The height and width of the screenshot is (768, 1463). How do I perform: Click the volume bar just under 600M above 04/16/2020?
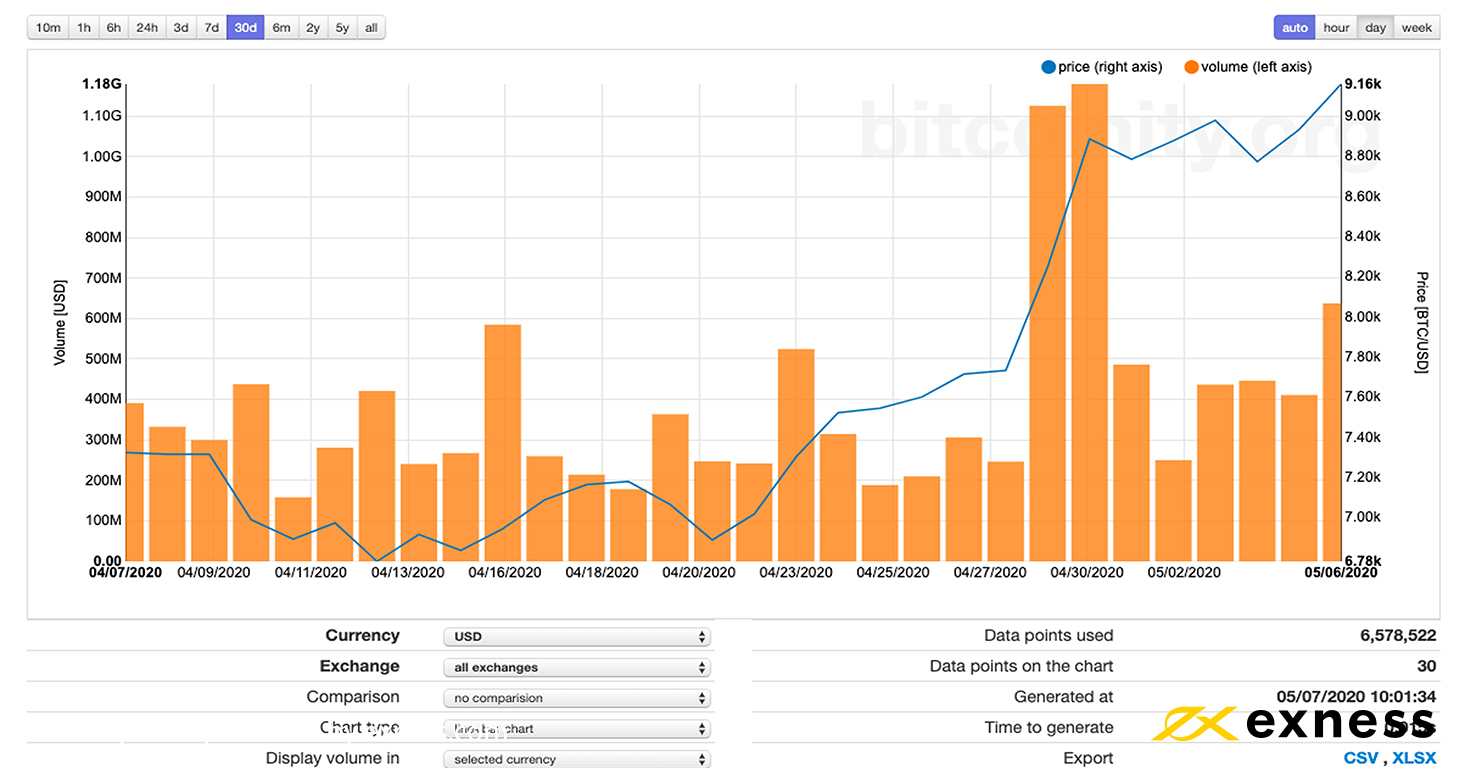(502, 443)
